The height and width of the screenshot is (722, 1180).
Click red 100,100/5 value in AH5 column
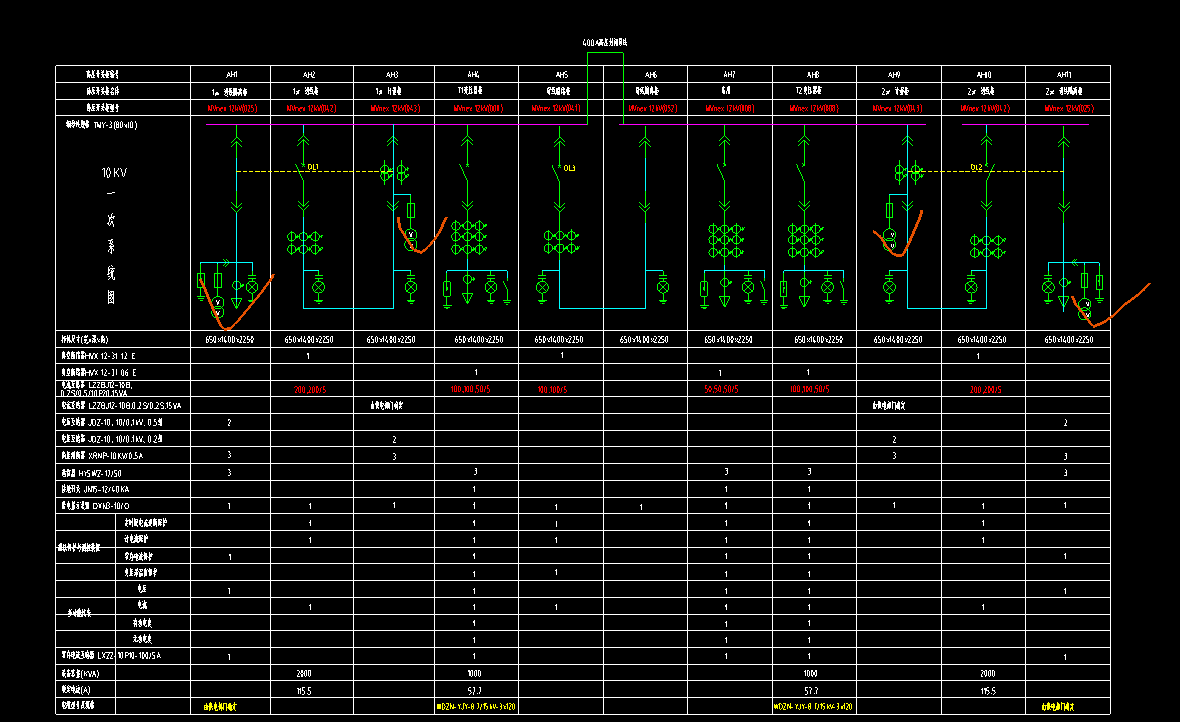click(553, 389)
